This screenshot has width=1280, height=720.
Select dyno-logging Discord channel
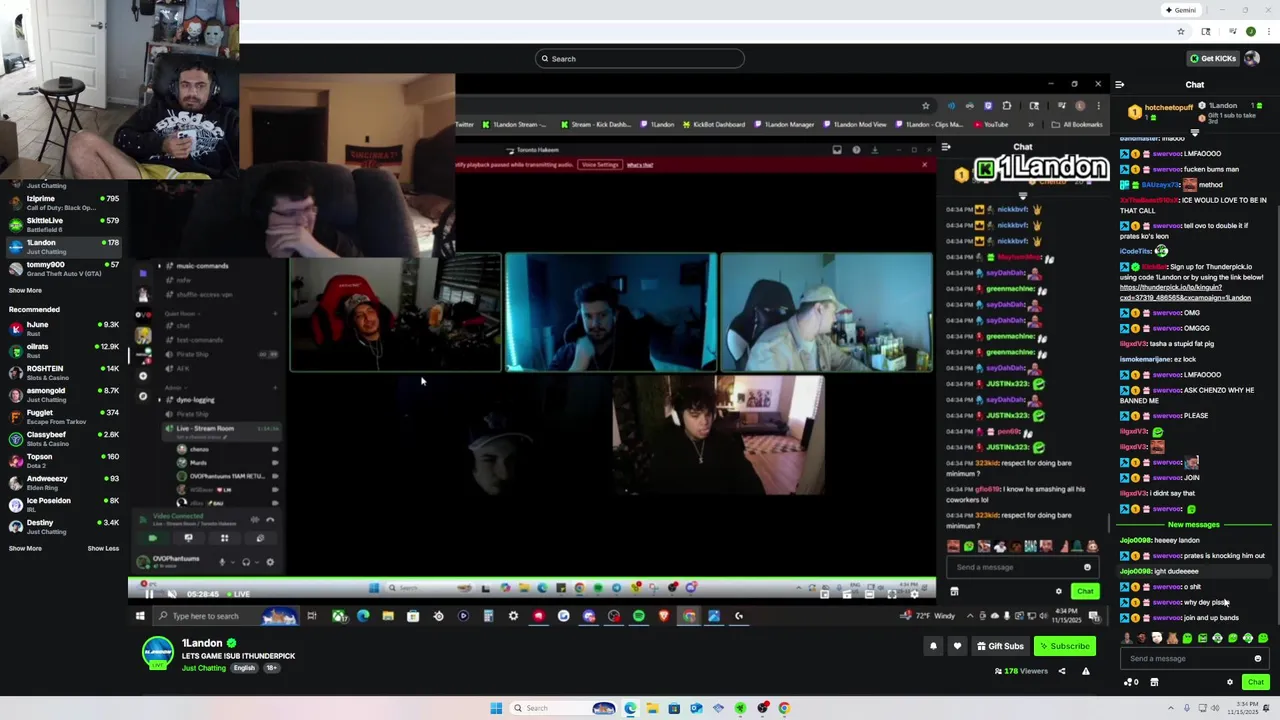point(196,400)
